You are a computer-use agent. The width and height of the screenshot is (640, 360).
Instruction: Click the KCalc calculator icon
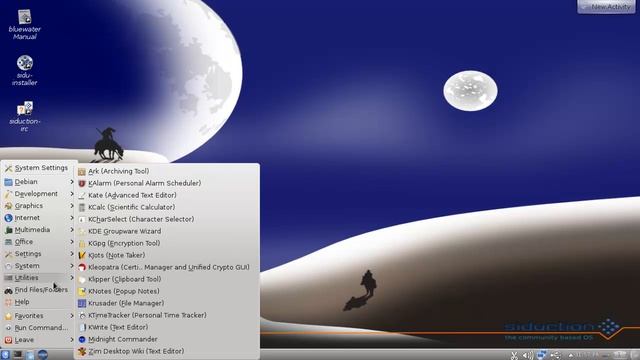(82, 208)
